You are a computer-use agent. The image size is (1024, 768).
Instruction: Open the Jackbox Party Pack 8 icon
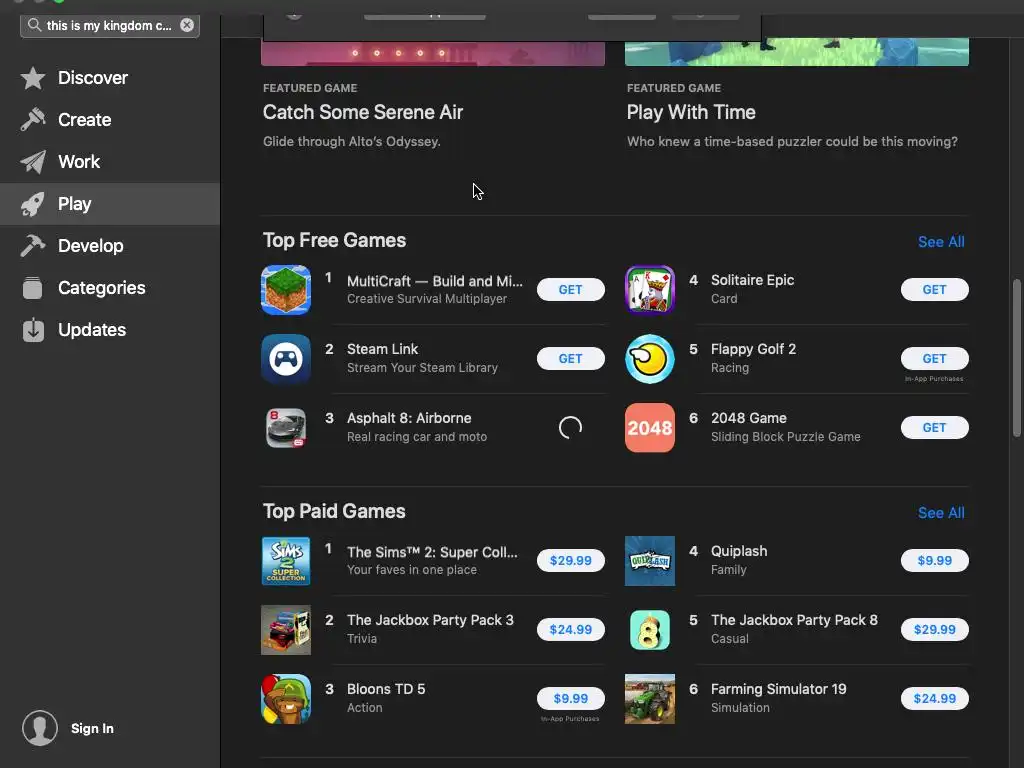pyautogui.click(x=650, y=630)
